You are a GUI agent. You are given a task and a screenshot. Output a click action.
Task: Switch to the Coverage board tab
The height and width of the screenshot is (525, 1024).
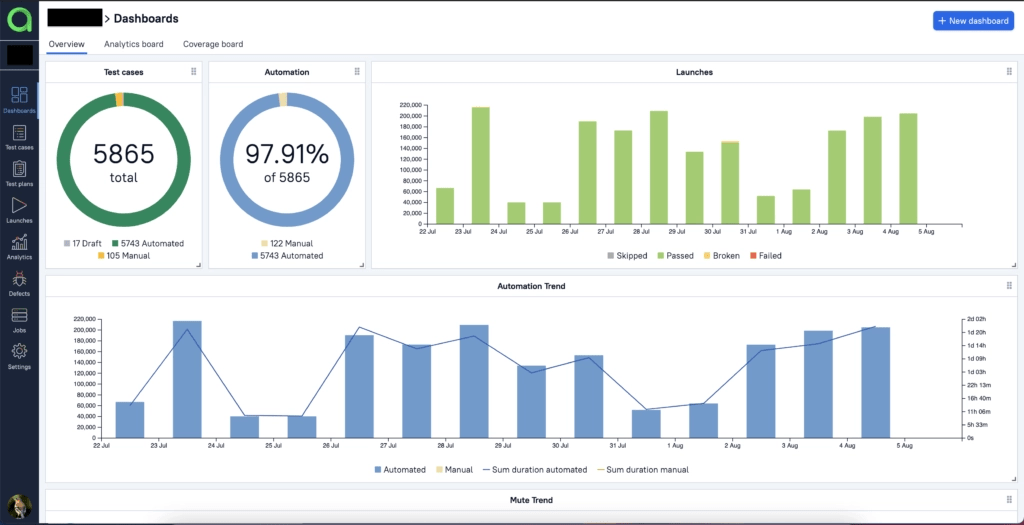click(x=212, y=44)
